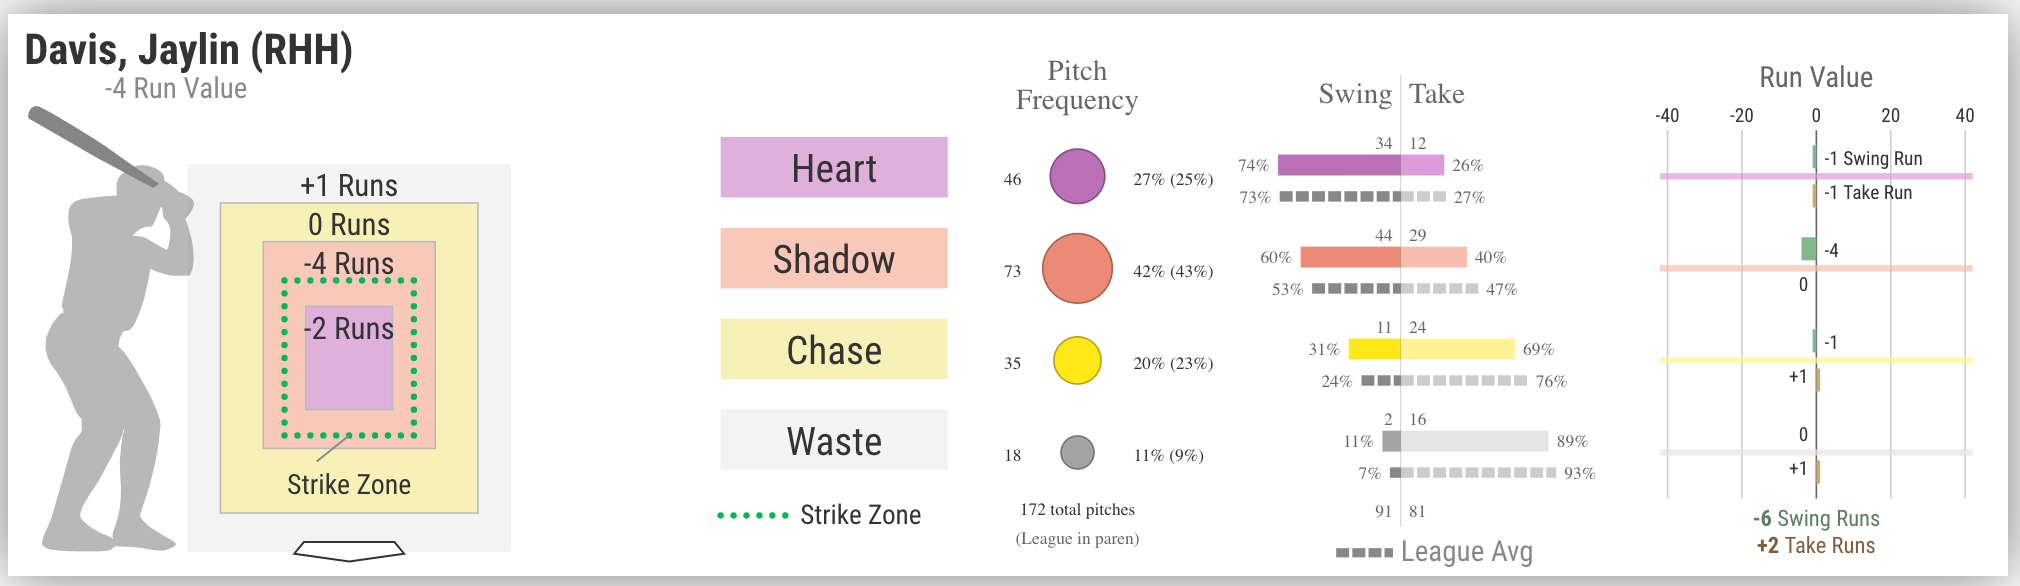Select the Waste zone label box

tap(834, 440)
